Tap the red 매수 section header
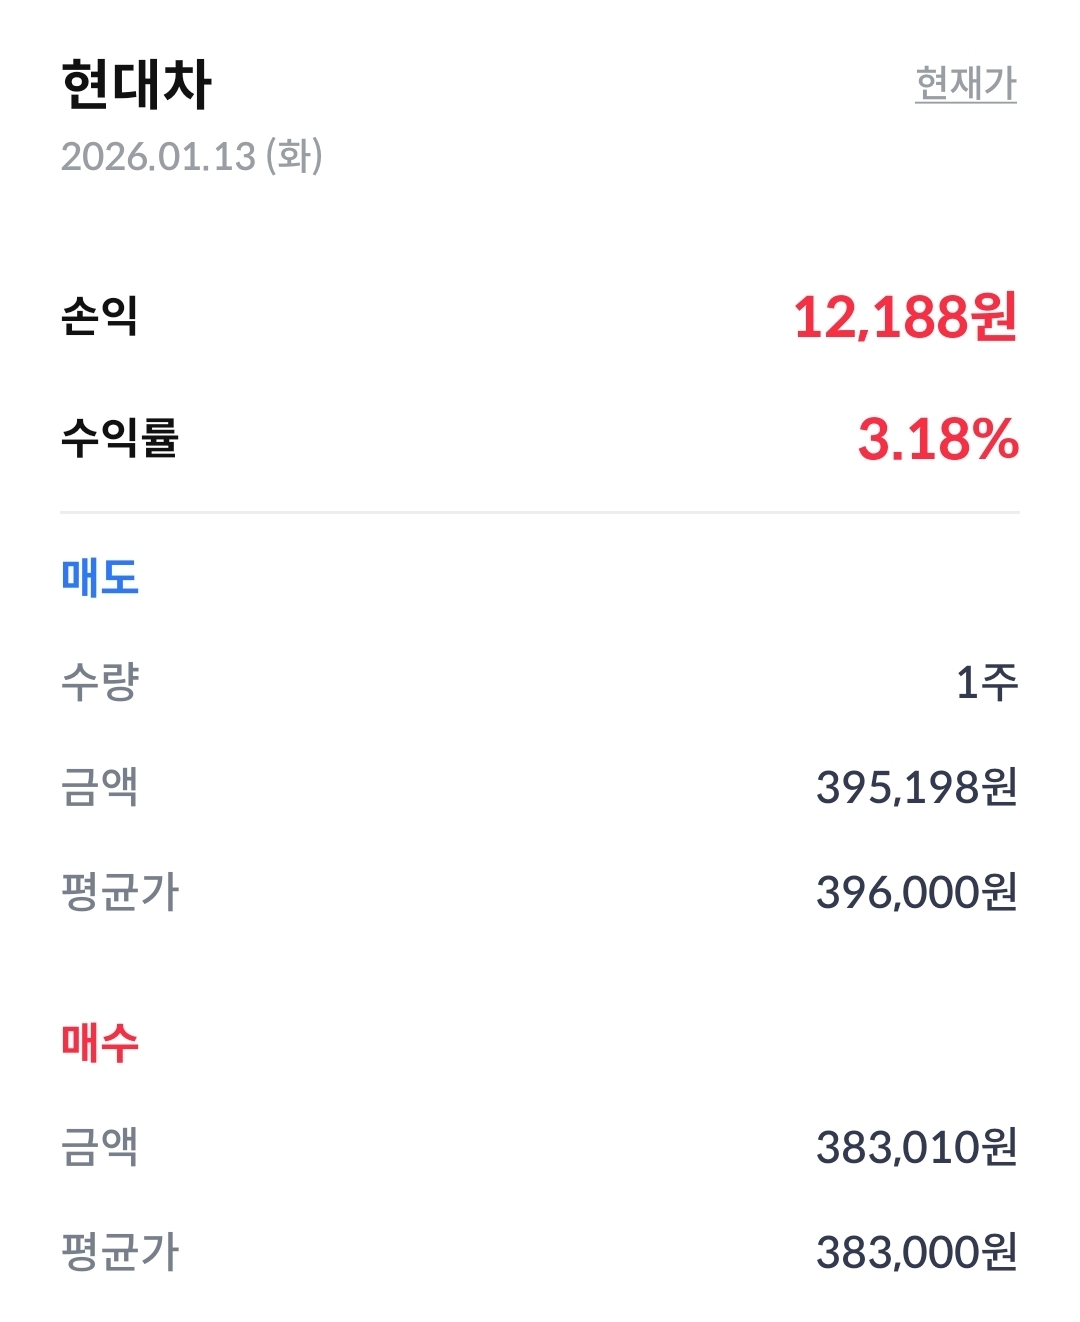 click(x=99, y=1042)
